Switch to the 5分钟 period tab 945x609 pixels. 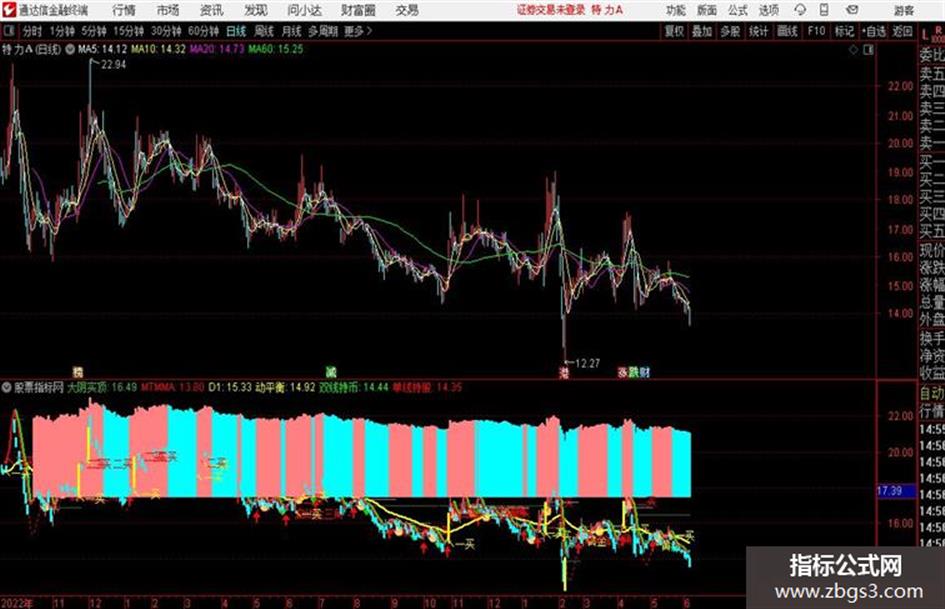coord(93,31)
